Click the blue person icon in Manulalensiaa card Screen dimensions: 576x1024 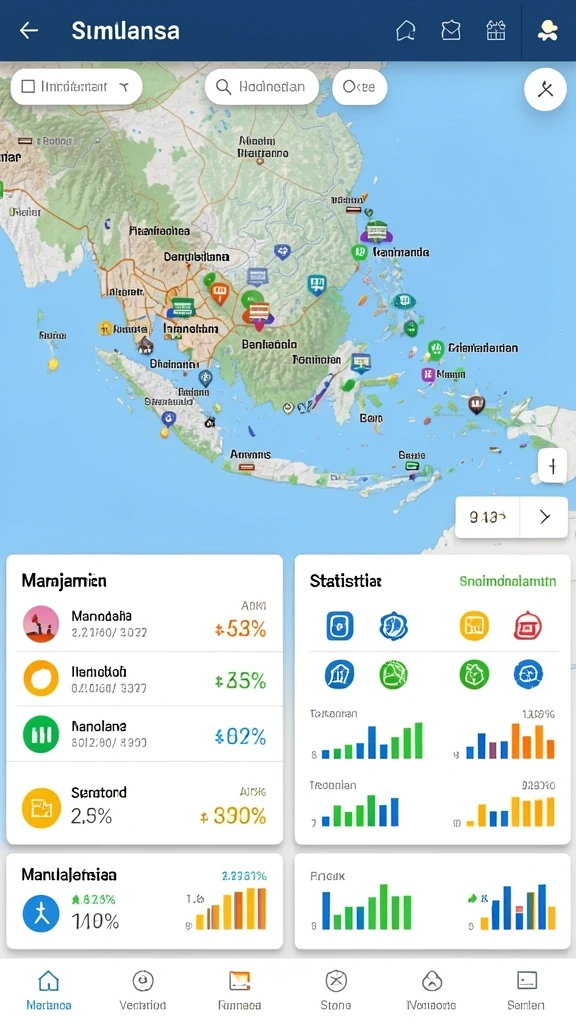tap(41, 913)
